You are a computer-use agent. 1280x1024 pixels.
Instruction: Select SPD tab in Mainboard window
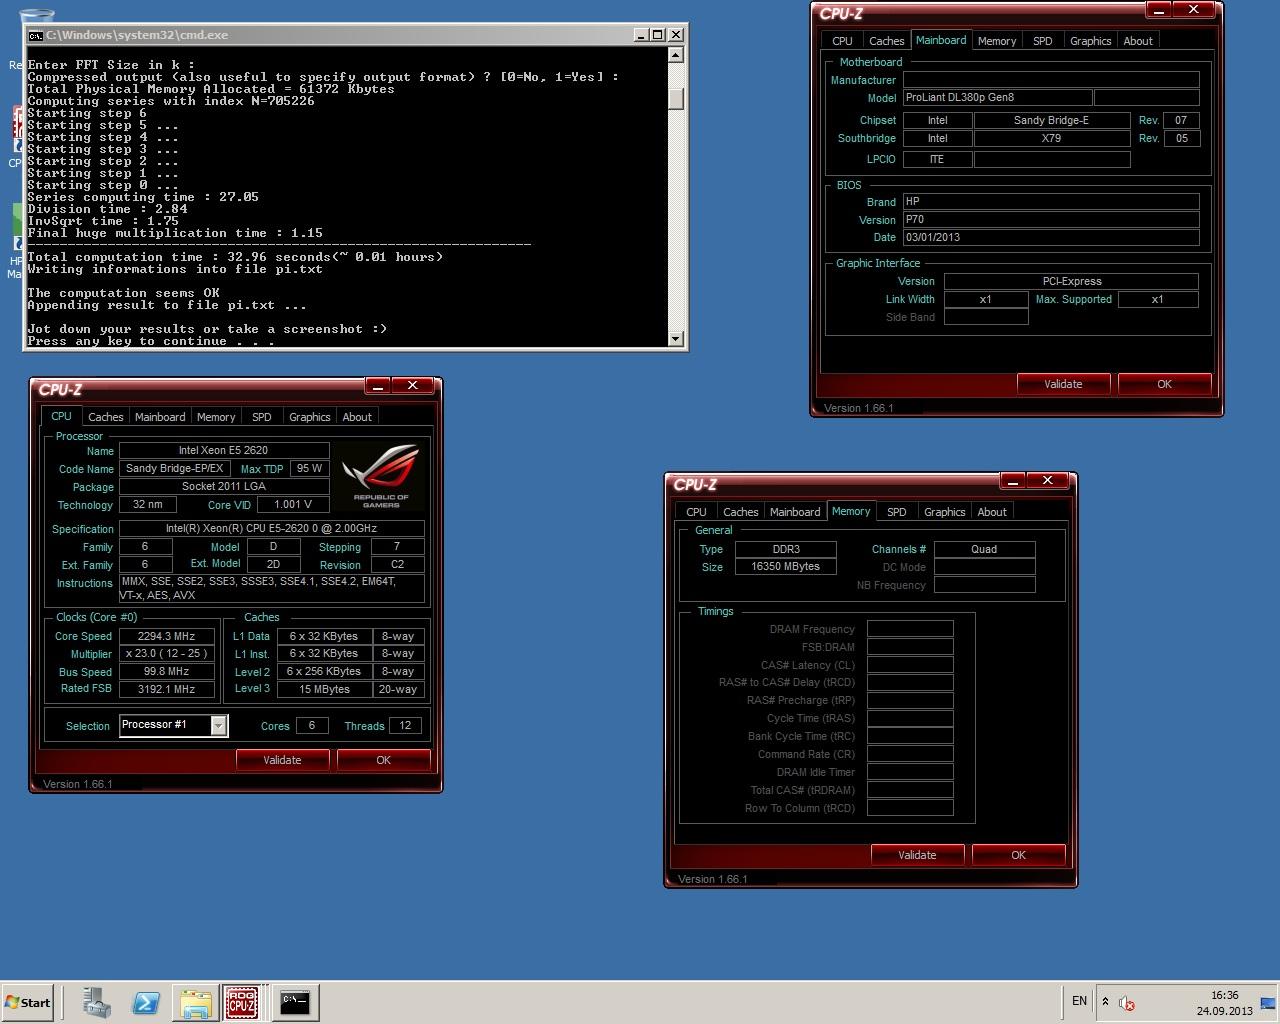1043,41
